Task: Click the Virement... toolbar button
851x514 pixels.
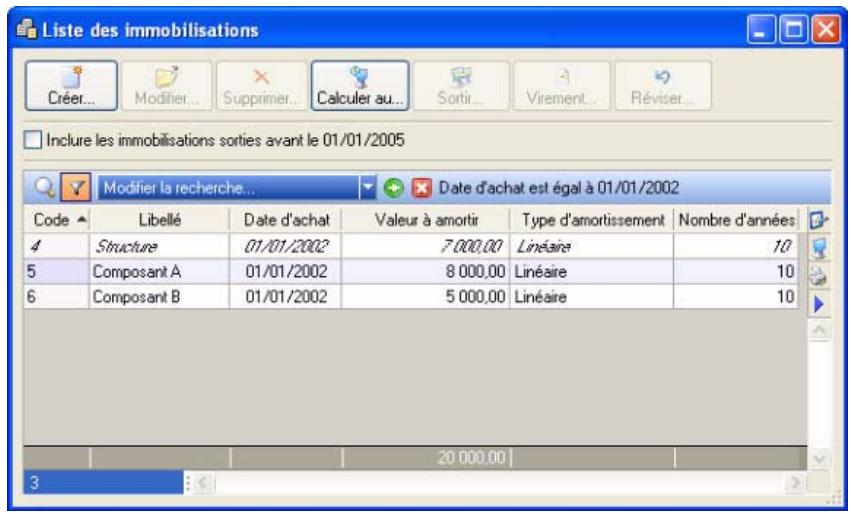Action: coord(562,86)
